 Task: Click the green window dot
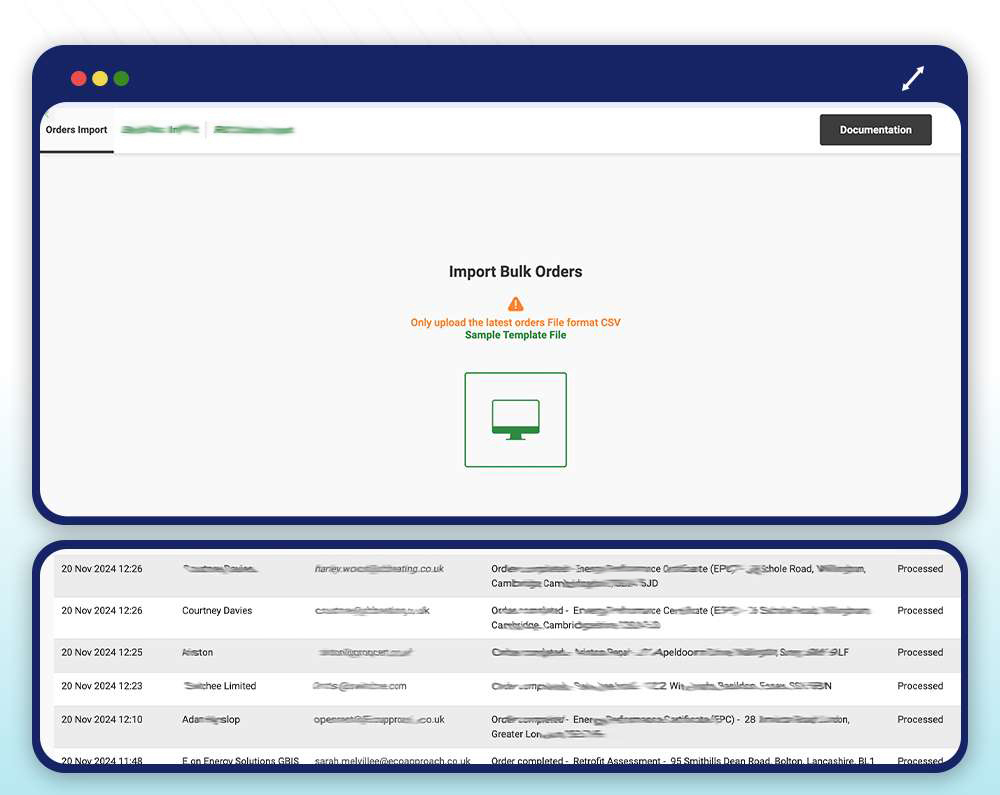[x=121, y=78]
